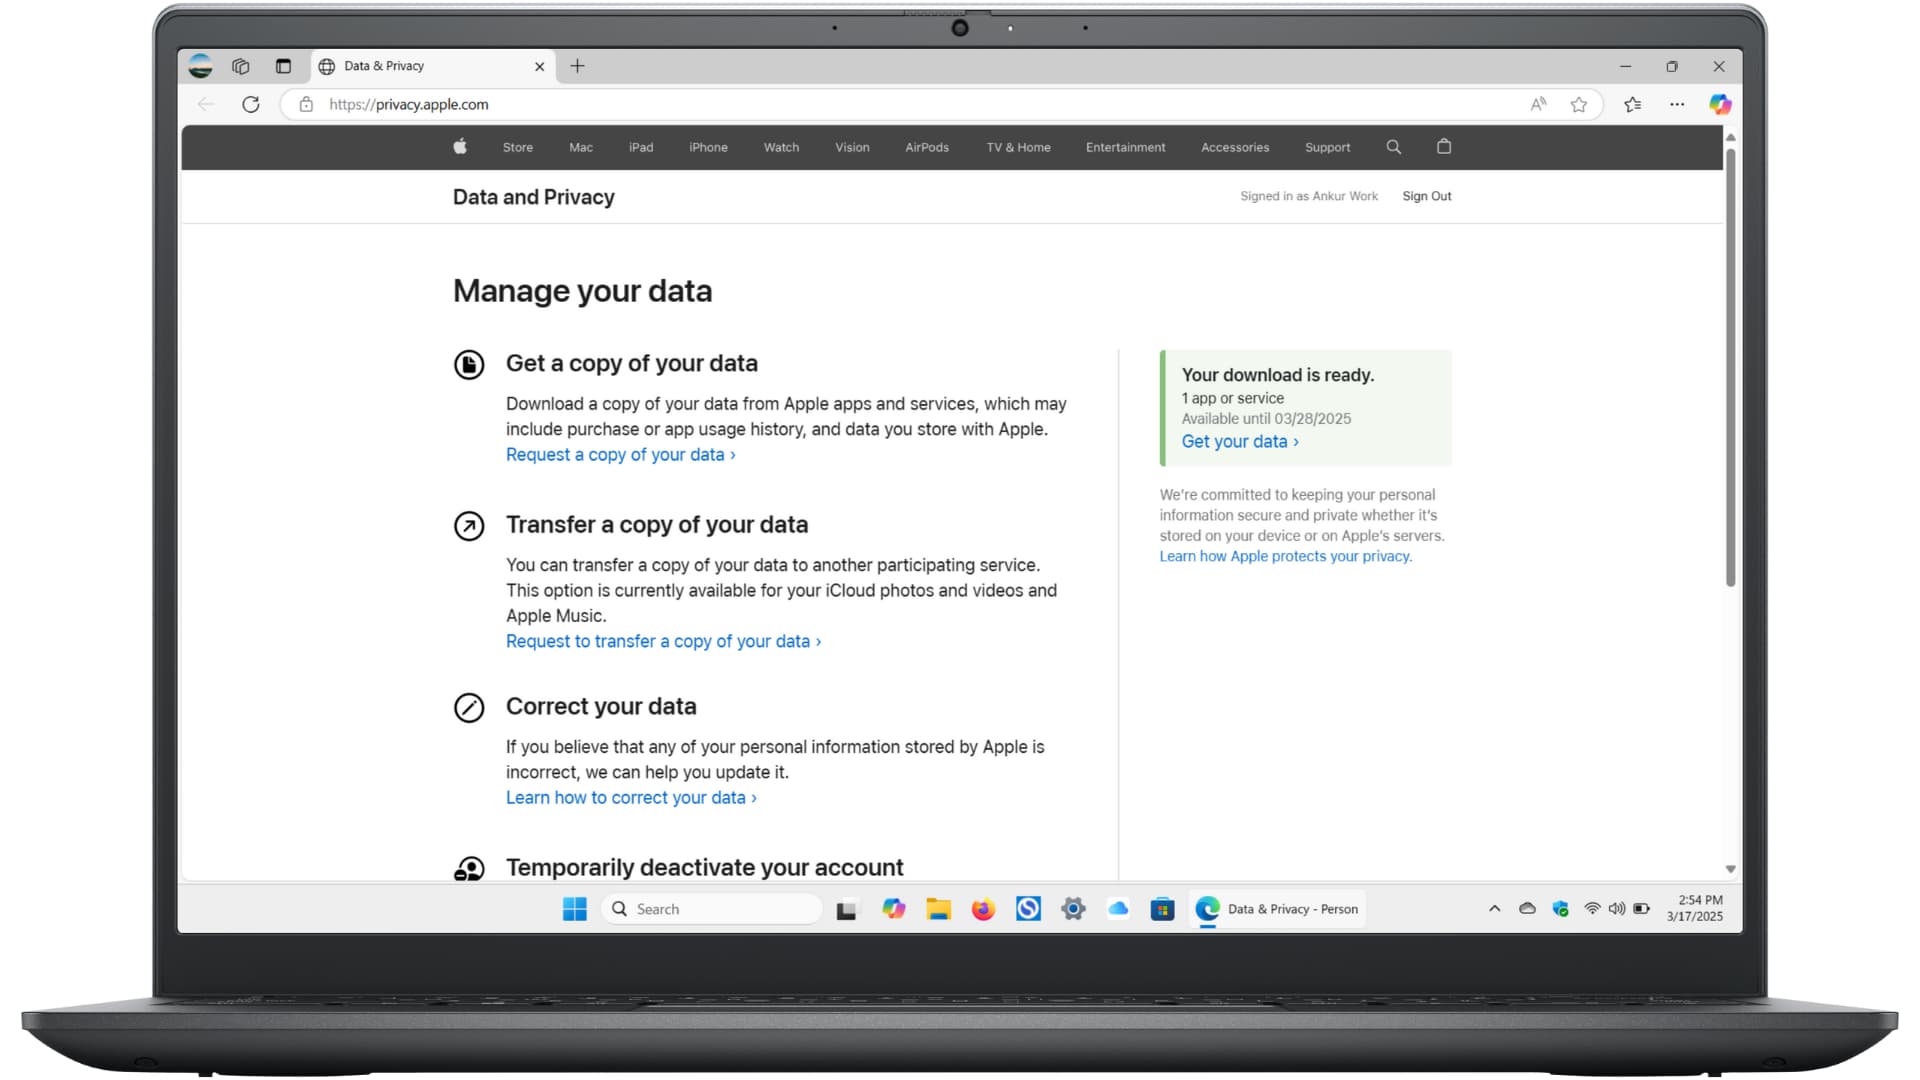Click Learn how Apple protects your privacy
The image size is (1920, 1080).
[x=1286, y=557]
